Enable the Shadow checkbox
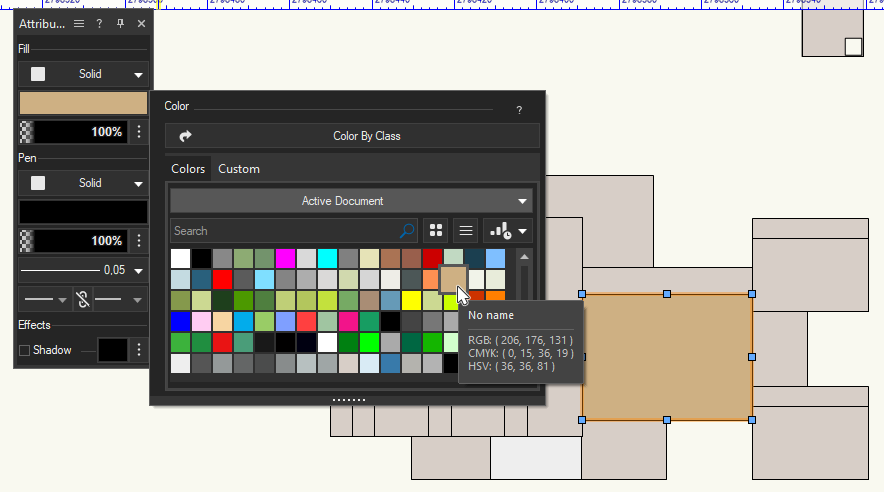The height and width of the screenshot is (492, 884). coord(24,350)
